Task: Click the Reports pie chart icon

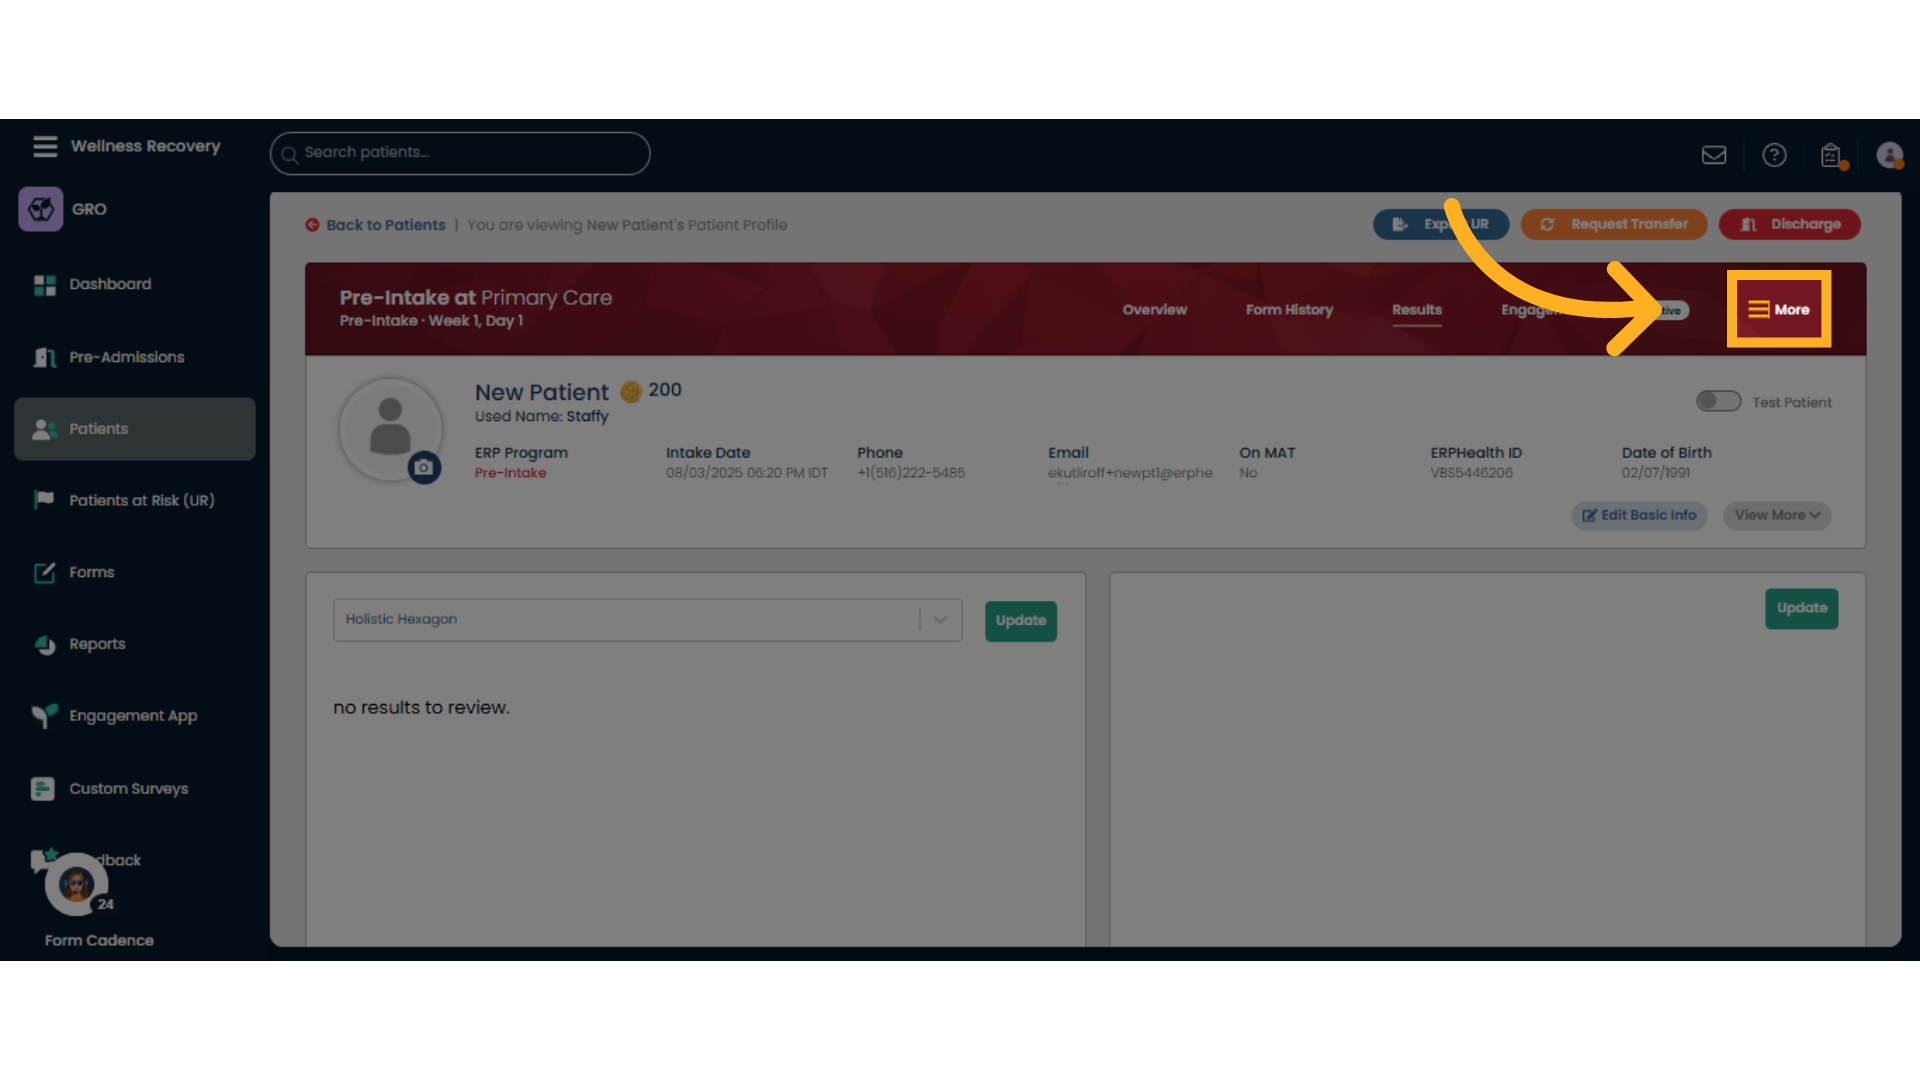Action: click(x=45, y=644)
